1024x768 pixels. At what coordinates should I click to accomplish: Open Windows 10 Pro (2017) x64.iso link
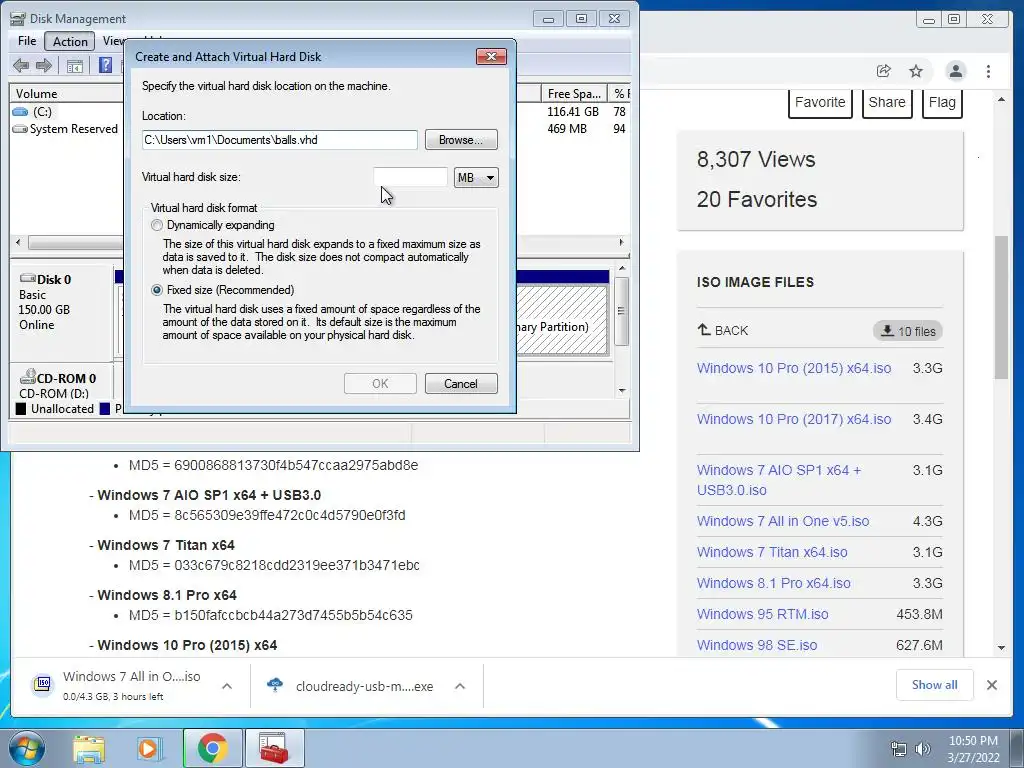tap(793, 419)
